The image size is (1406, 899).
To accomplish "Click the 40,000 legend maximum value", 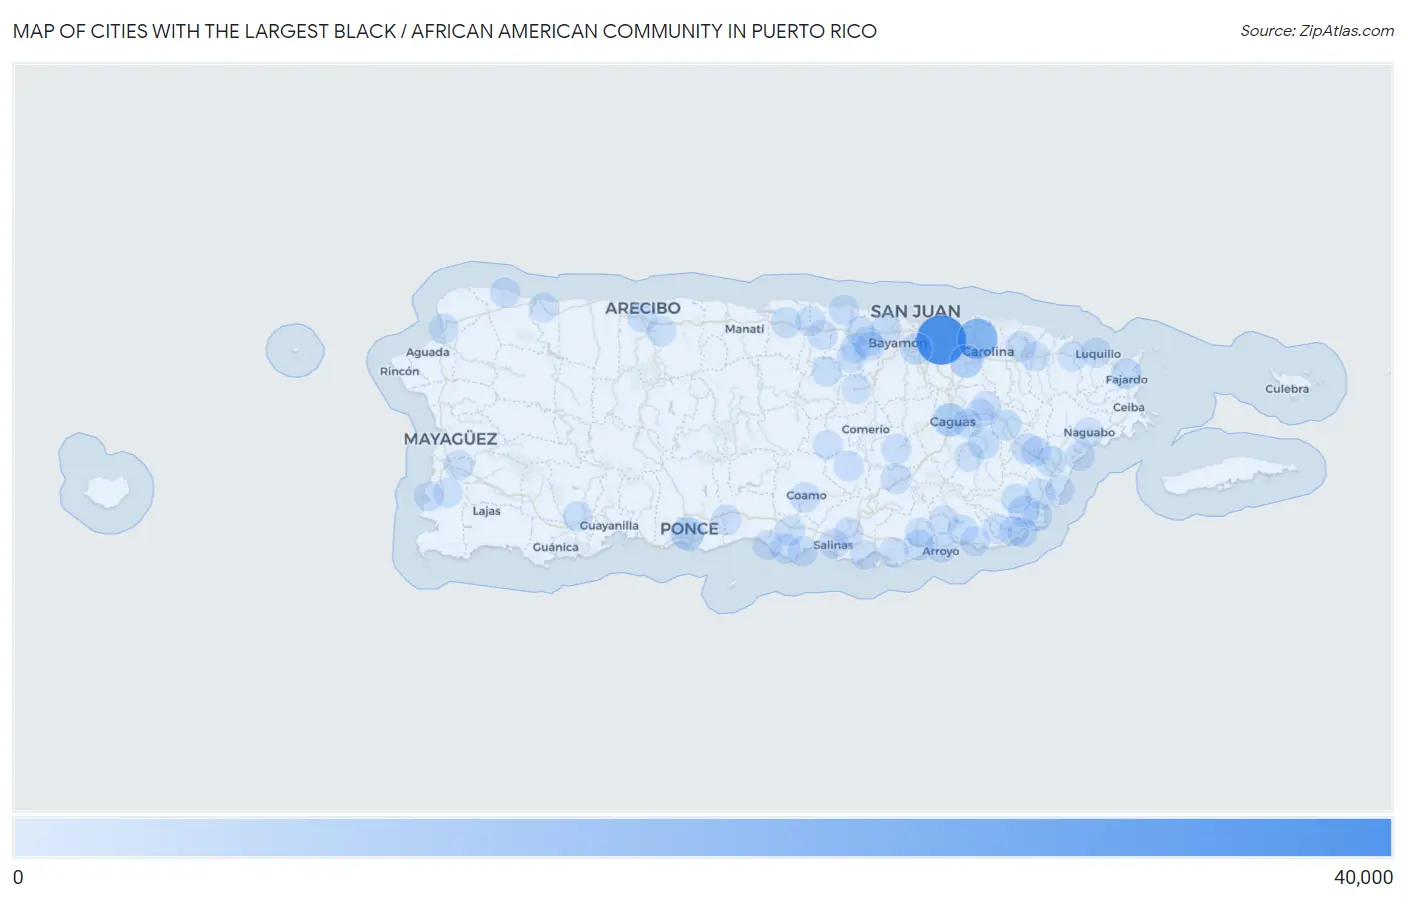I will (1363, 877).
